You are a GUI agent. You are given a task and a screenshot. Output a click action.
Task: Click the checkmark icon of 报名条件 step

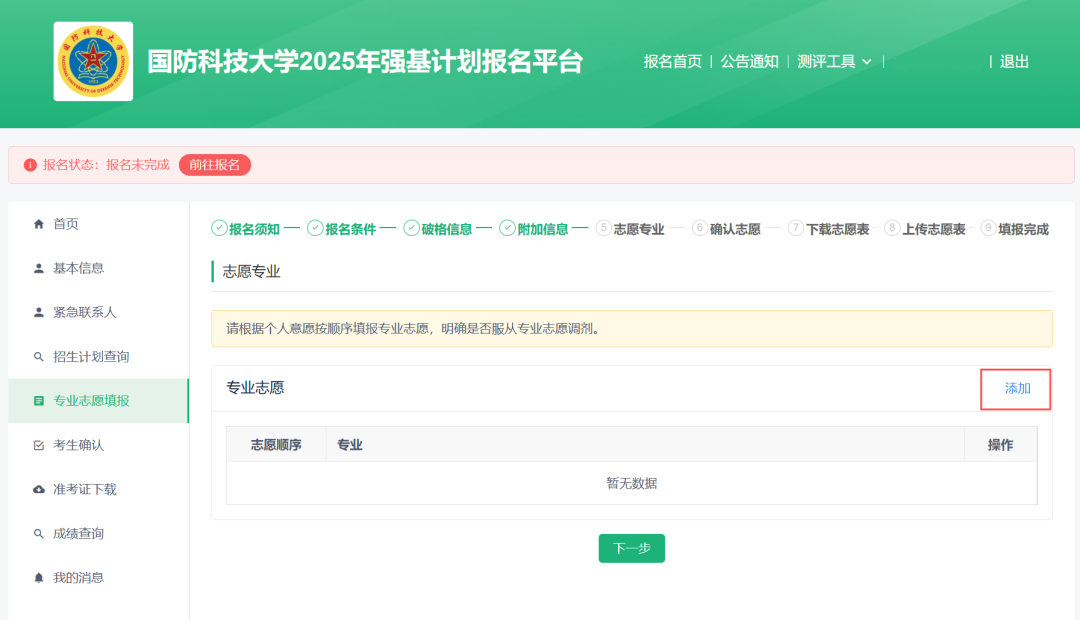pos(315,228)
